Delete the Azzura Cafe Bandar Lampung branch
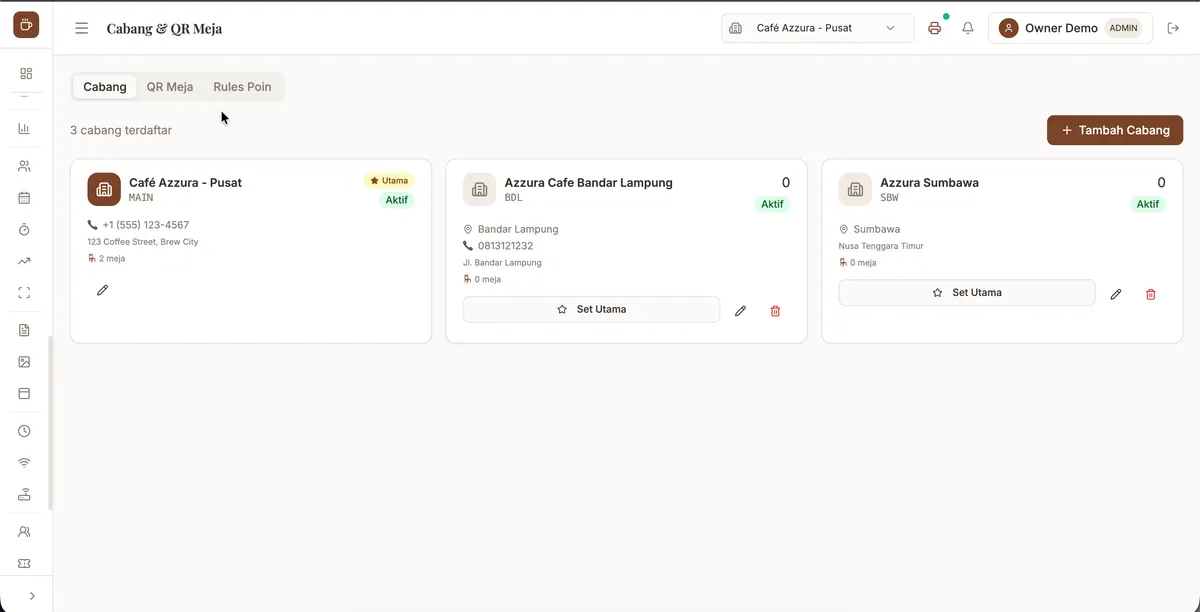This screenshot has height=612, width=1200. [775, 311]
